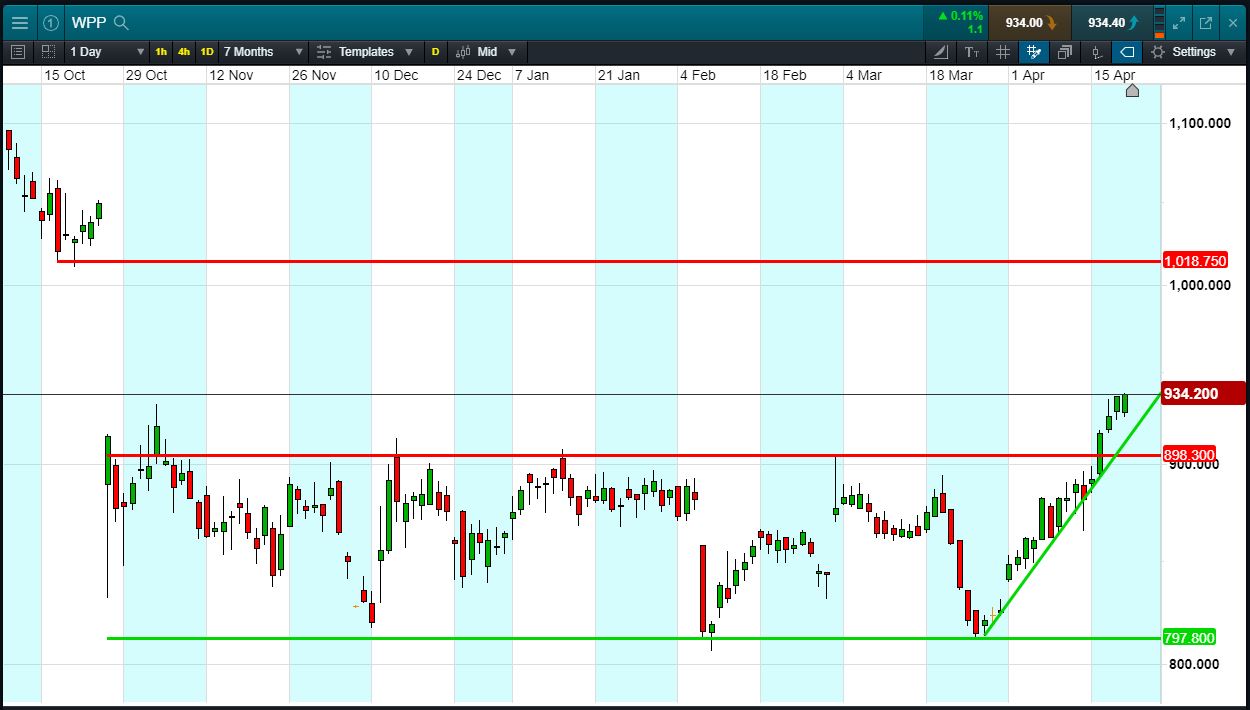Open the Templates dropdown
Screen dimensions: 1250x710
point(365,52)
